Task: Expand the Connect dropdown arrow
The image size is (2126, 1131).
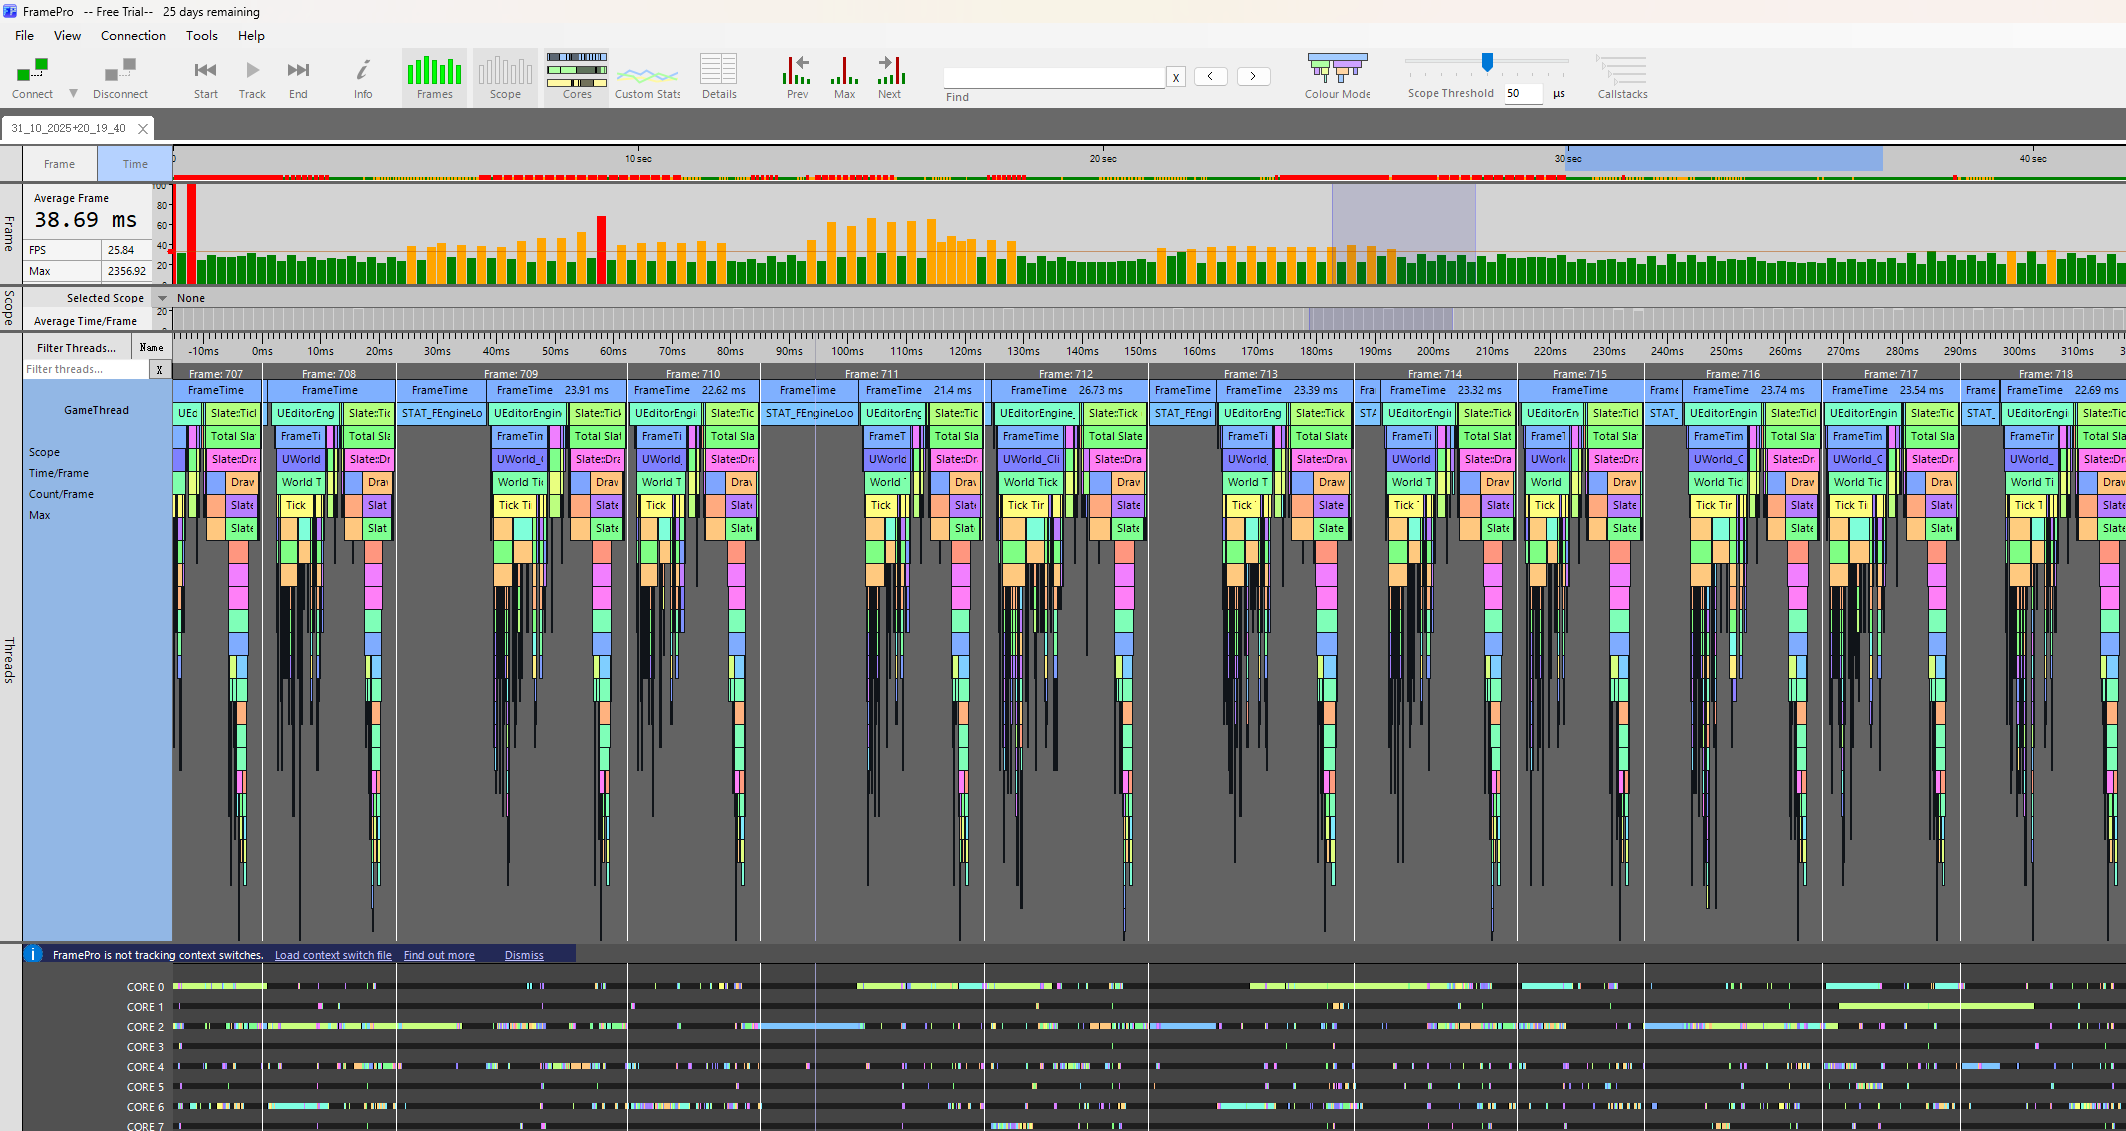Action: (x=73, y=94)
